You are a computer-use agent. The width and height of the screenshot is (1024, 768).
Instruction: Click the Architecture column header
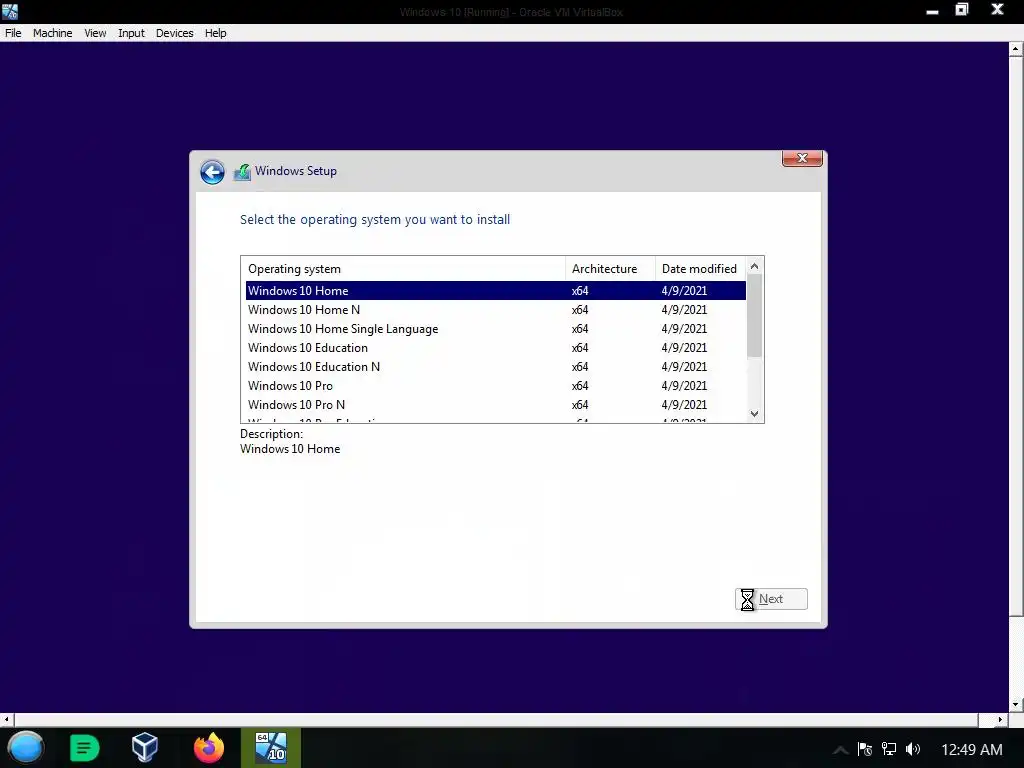click(610, 269)
